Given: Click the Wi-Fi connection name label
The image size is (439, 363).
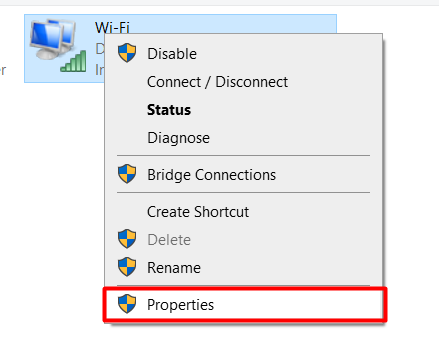Looking at the screenshot, I should (x=112, y=27).
